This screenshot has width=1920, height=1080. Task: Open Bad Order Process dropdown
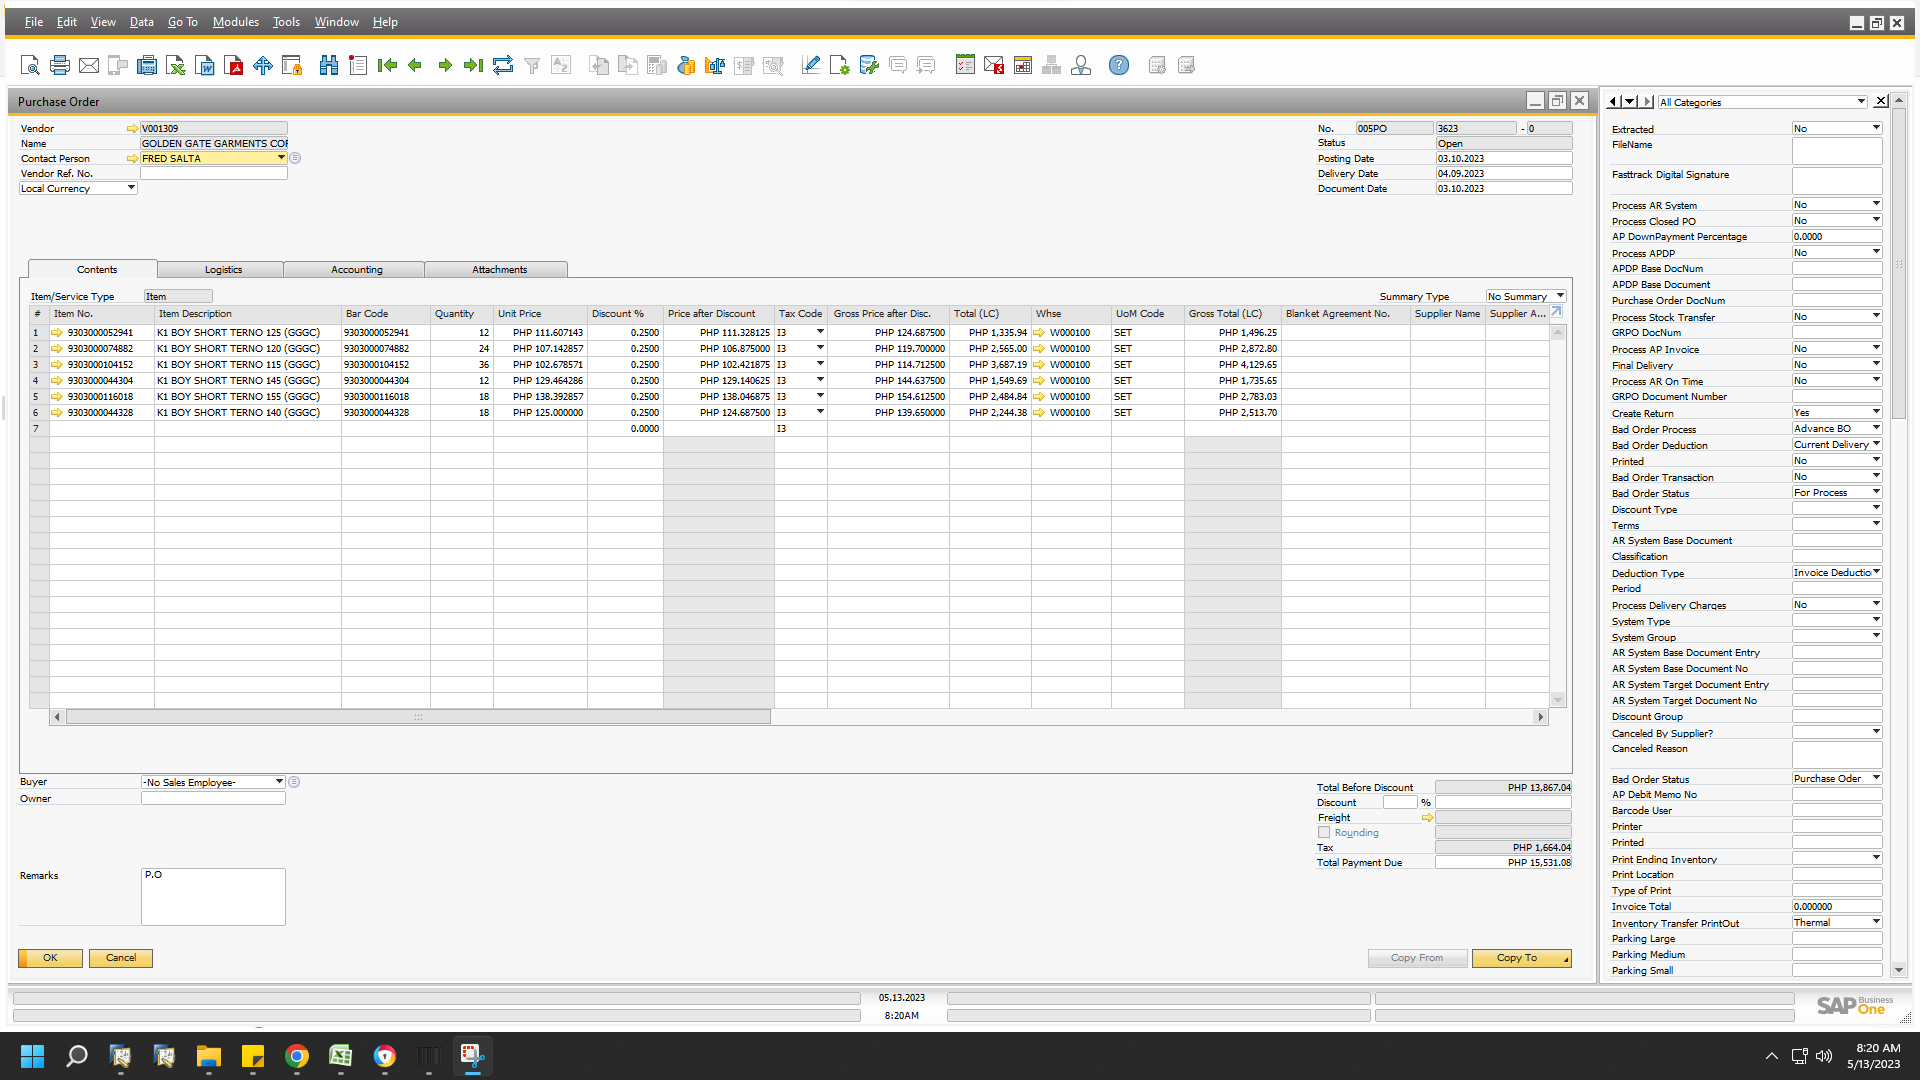1876,428
